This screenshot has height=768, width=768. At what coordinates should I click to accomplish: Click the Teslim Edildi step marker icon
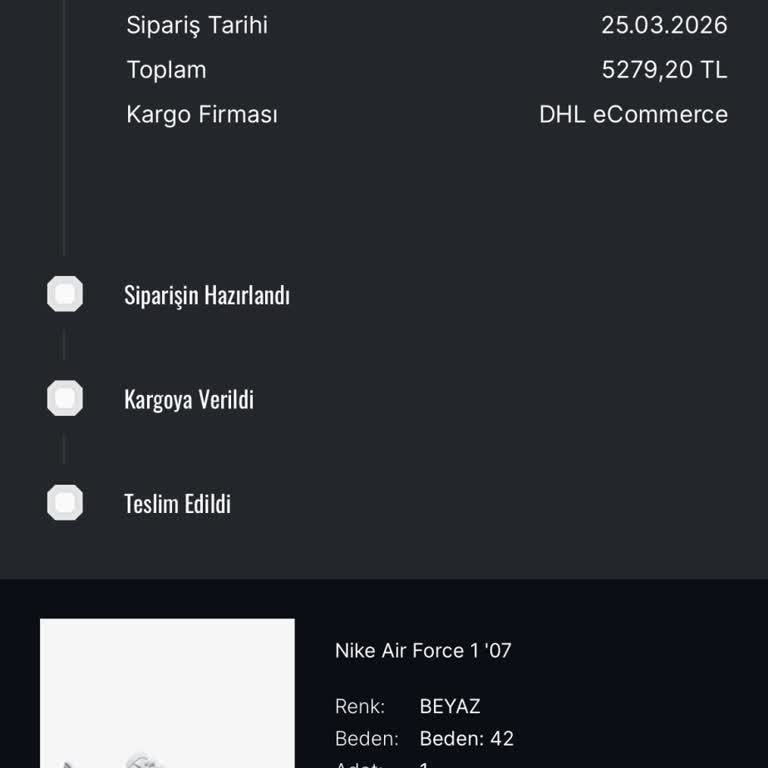coord(65,502)
